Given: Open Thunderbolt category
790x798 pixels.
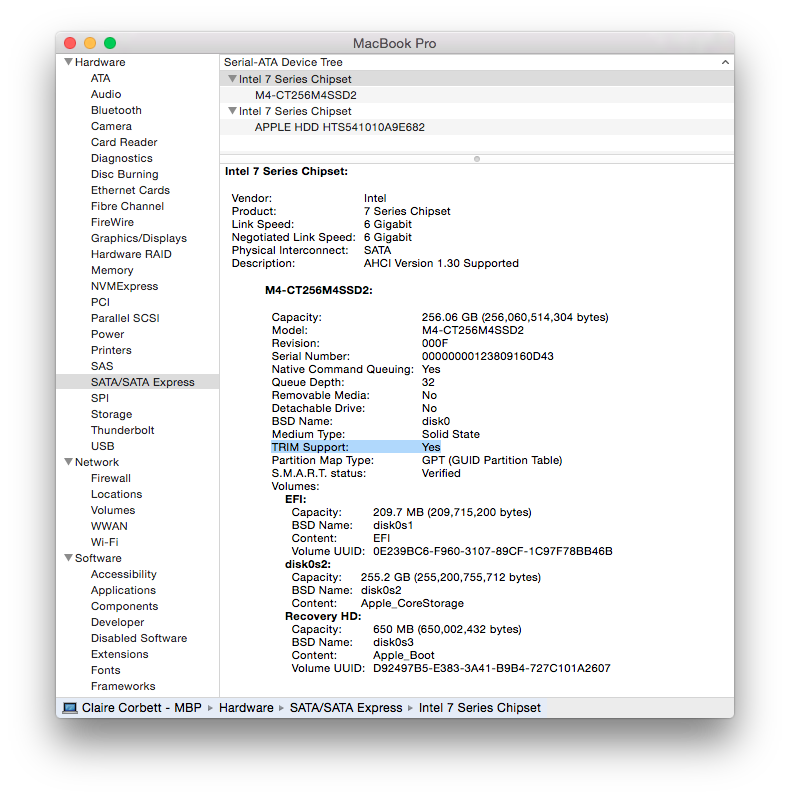Looking at the screenshot, I should click(x=122, y=430).
